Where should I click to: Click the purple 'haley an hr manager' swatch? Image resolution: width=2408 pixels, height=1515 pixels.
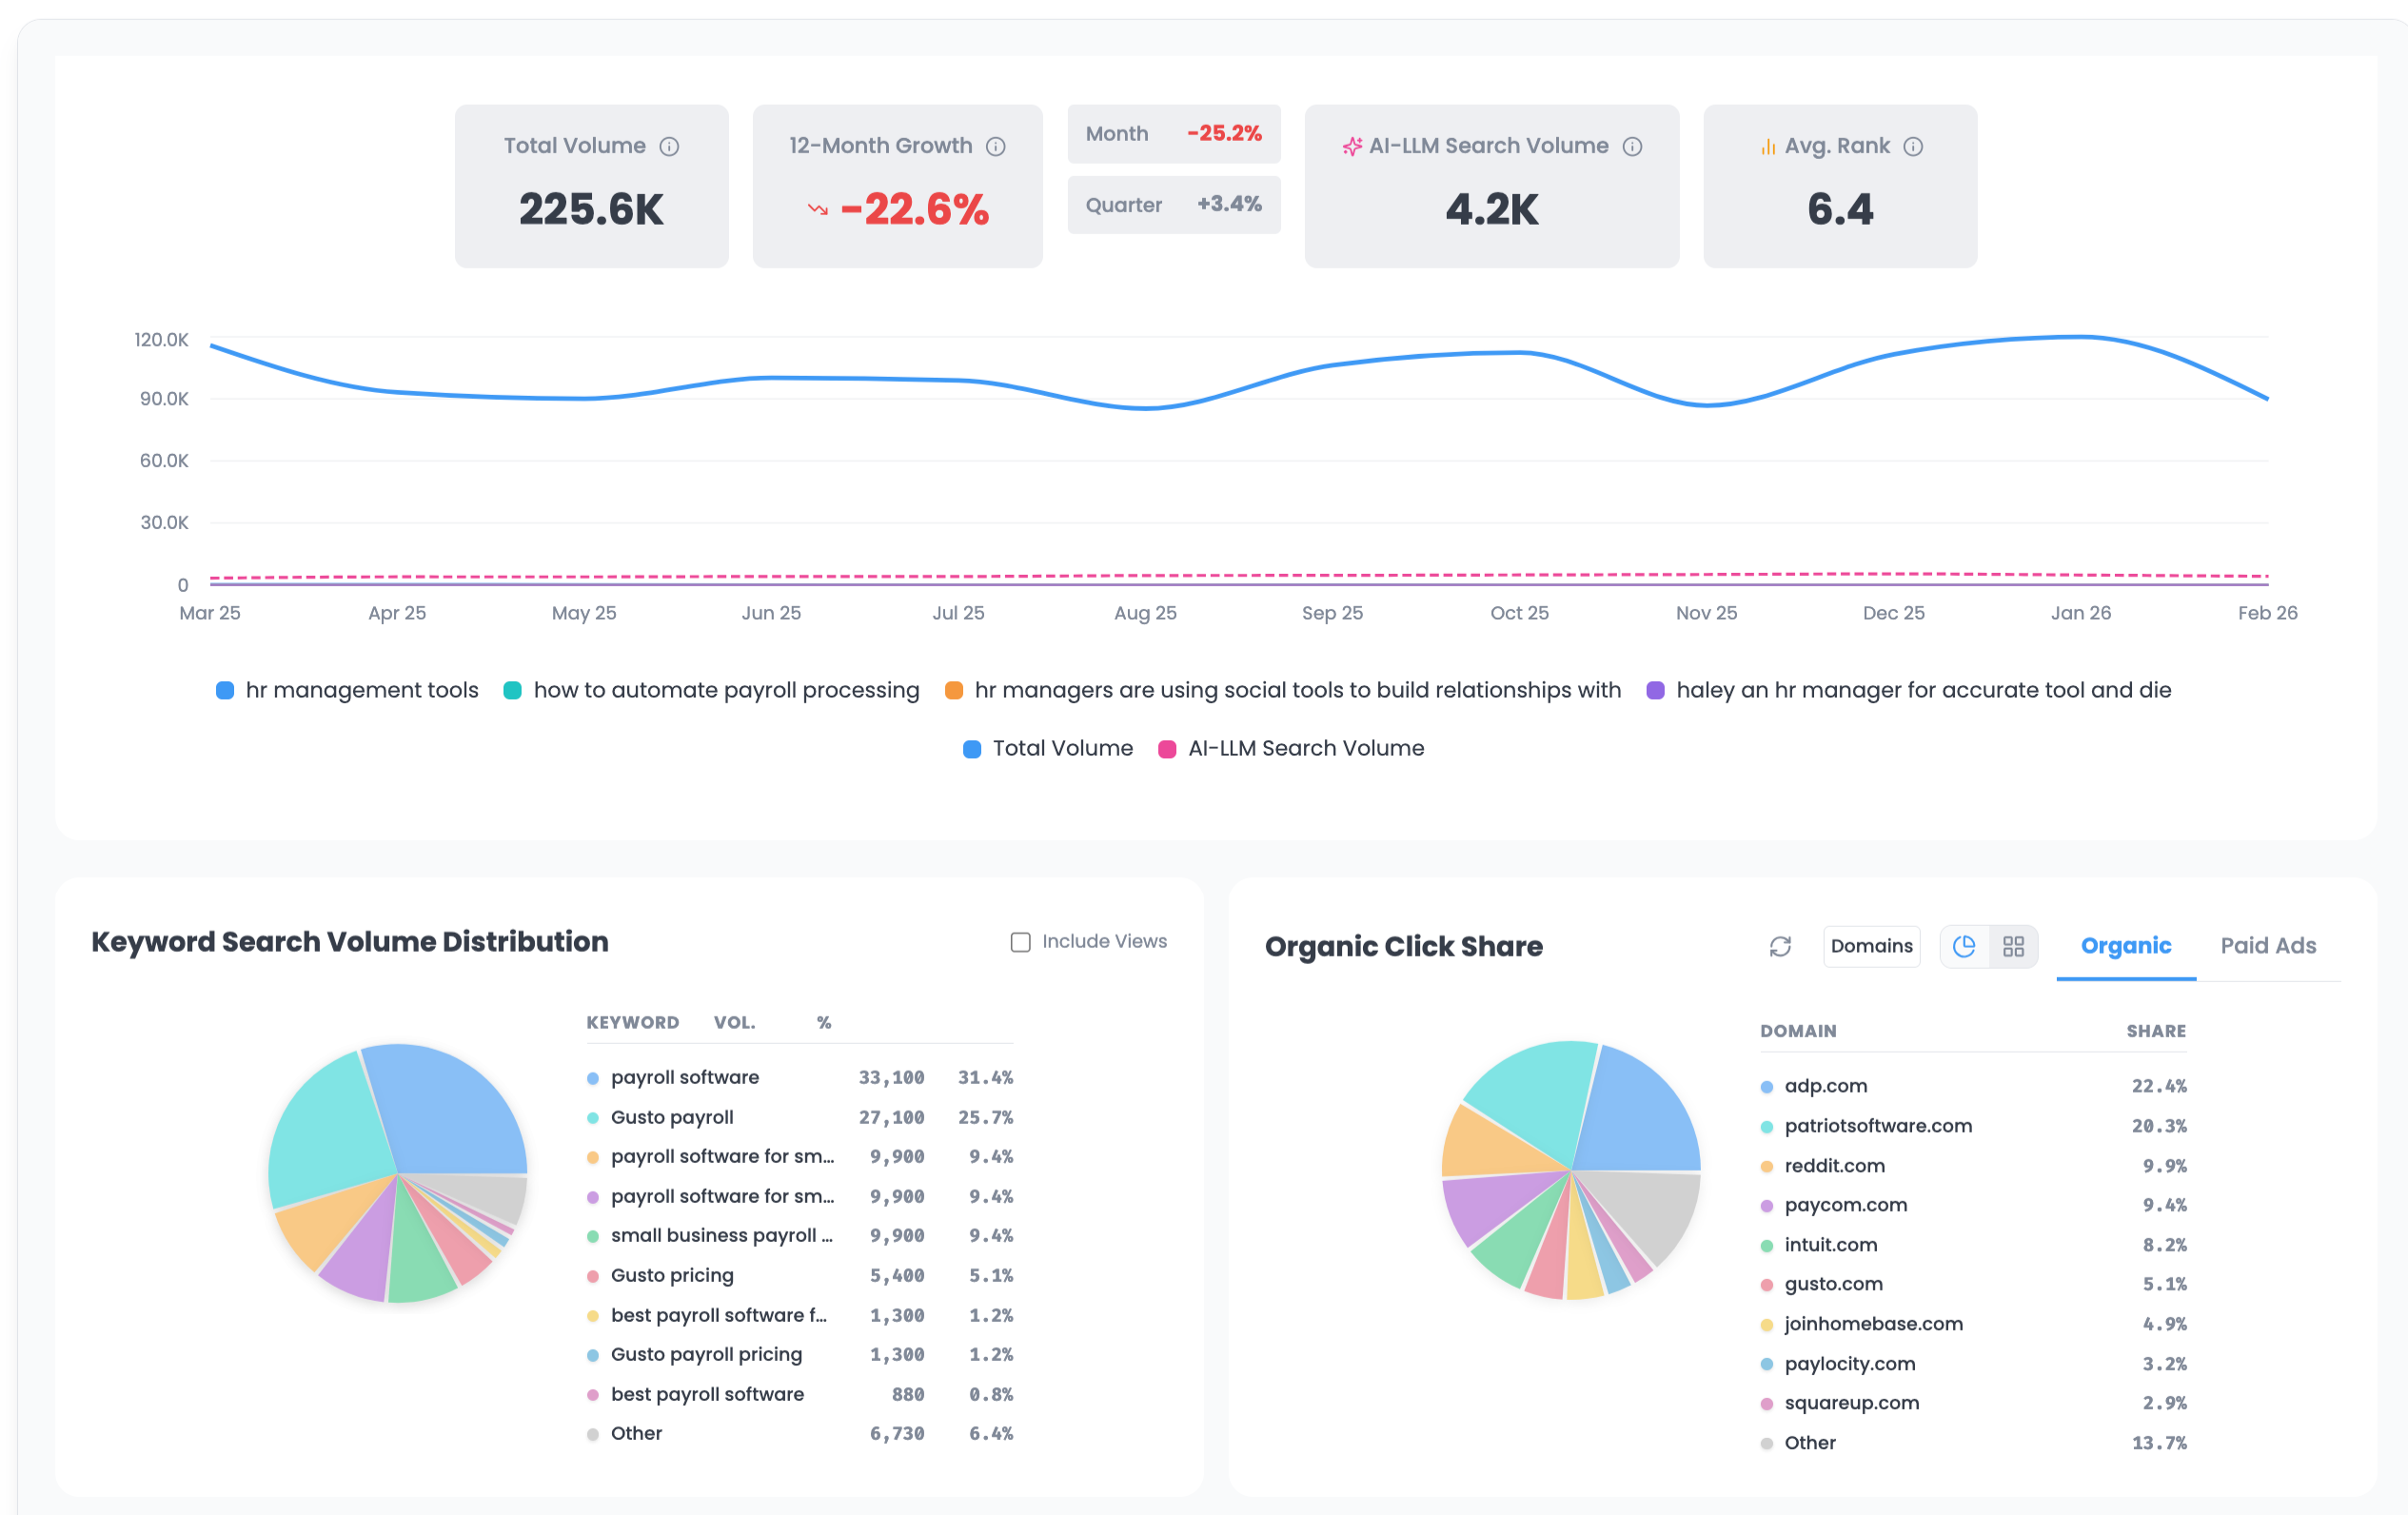point(1655,691)
